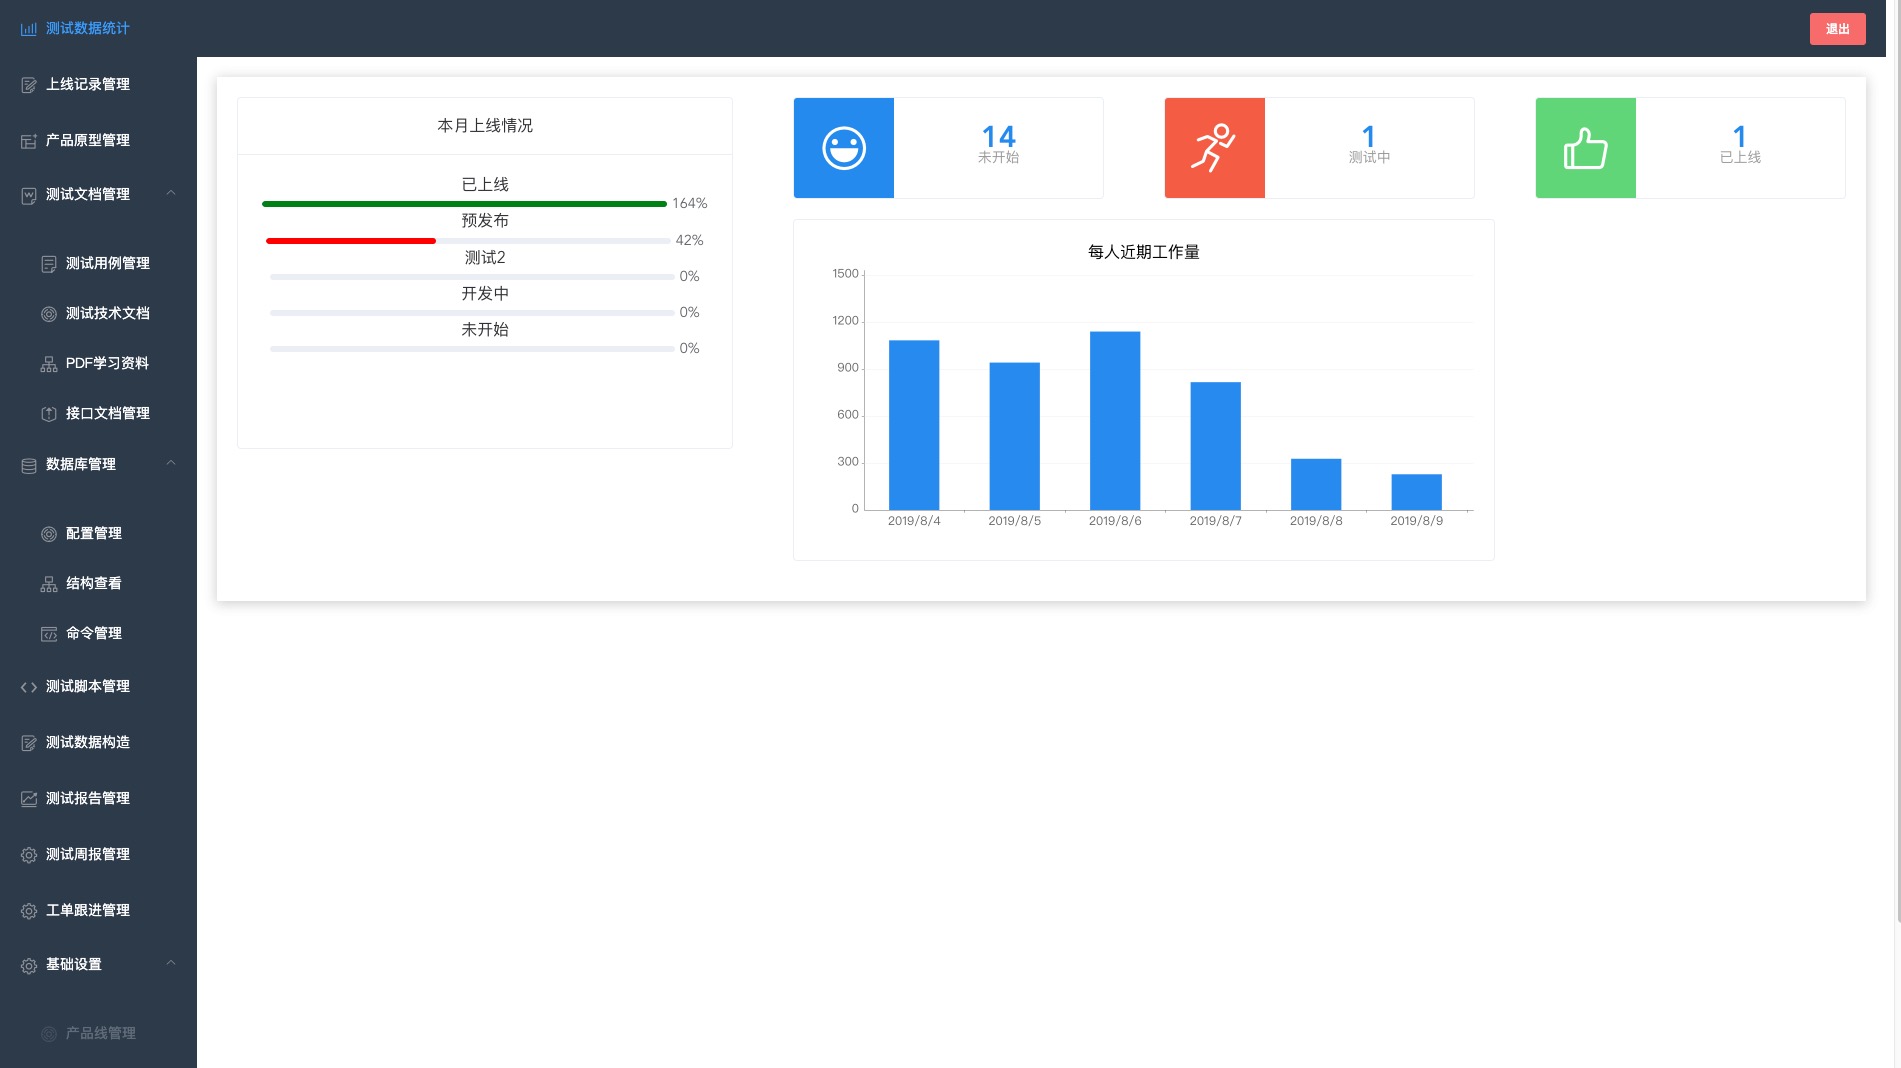Click the 42% progress value
The image size is (1901, 1068).
tap(690, 241)
